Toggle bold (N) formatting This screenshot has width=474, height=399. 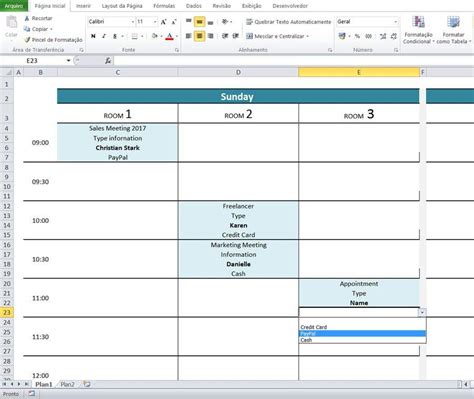(93, 36)
